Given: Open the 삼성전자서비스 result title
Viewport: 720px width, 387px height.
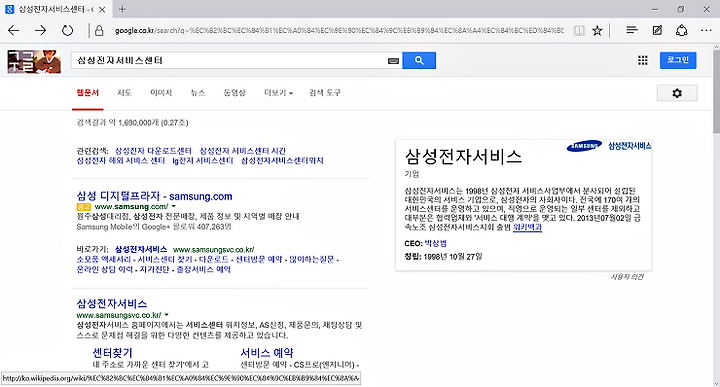Looking at the screenshot, I should coord(112,303).
